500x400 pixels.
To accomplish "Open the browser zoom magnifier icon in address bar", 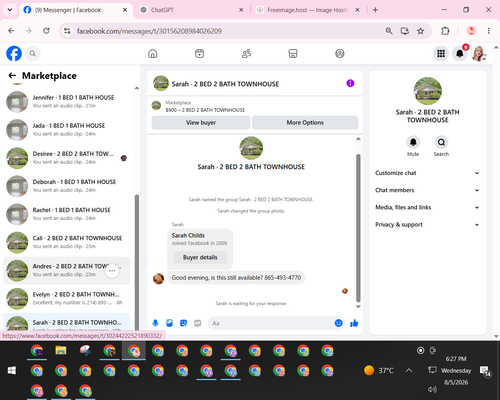I will coord(389,31).
